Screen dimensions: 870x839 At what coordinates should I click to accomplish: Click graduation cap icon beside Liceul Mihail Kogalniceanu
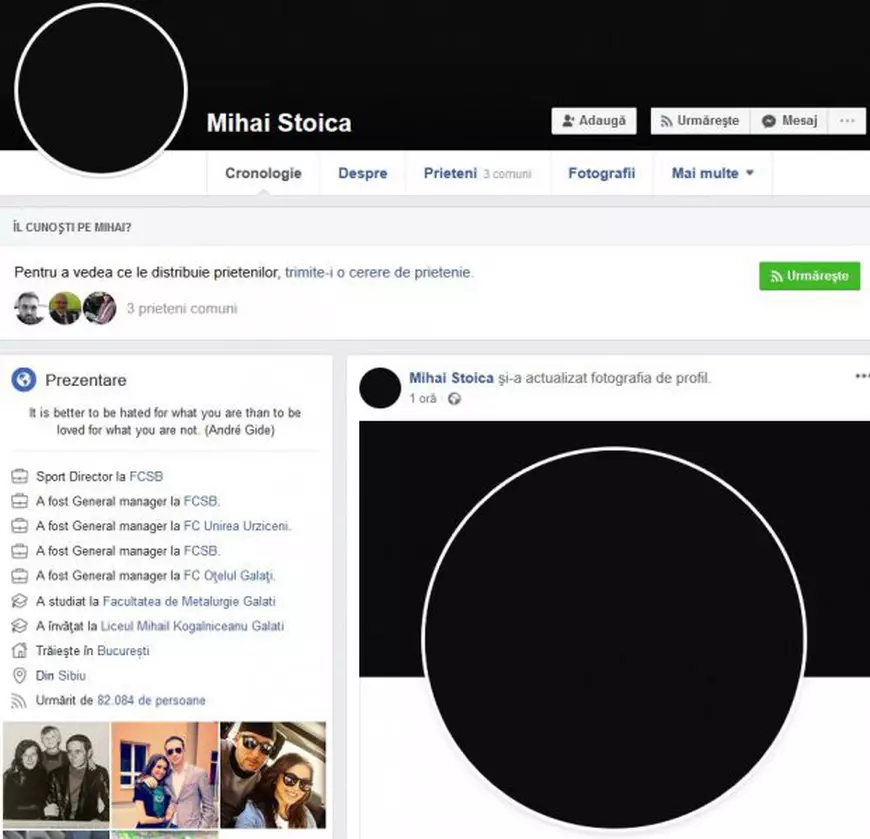coord(19,626)
